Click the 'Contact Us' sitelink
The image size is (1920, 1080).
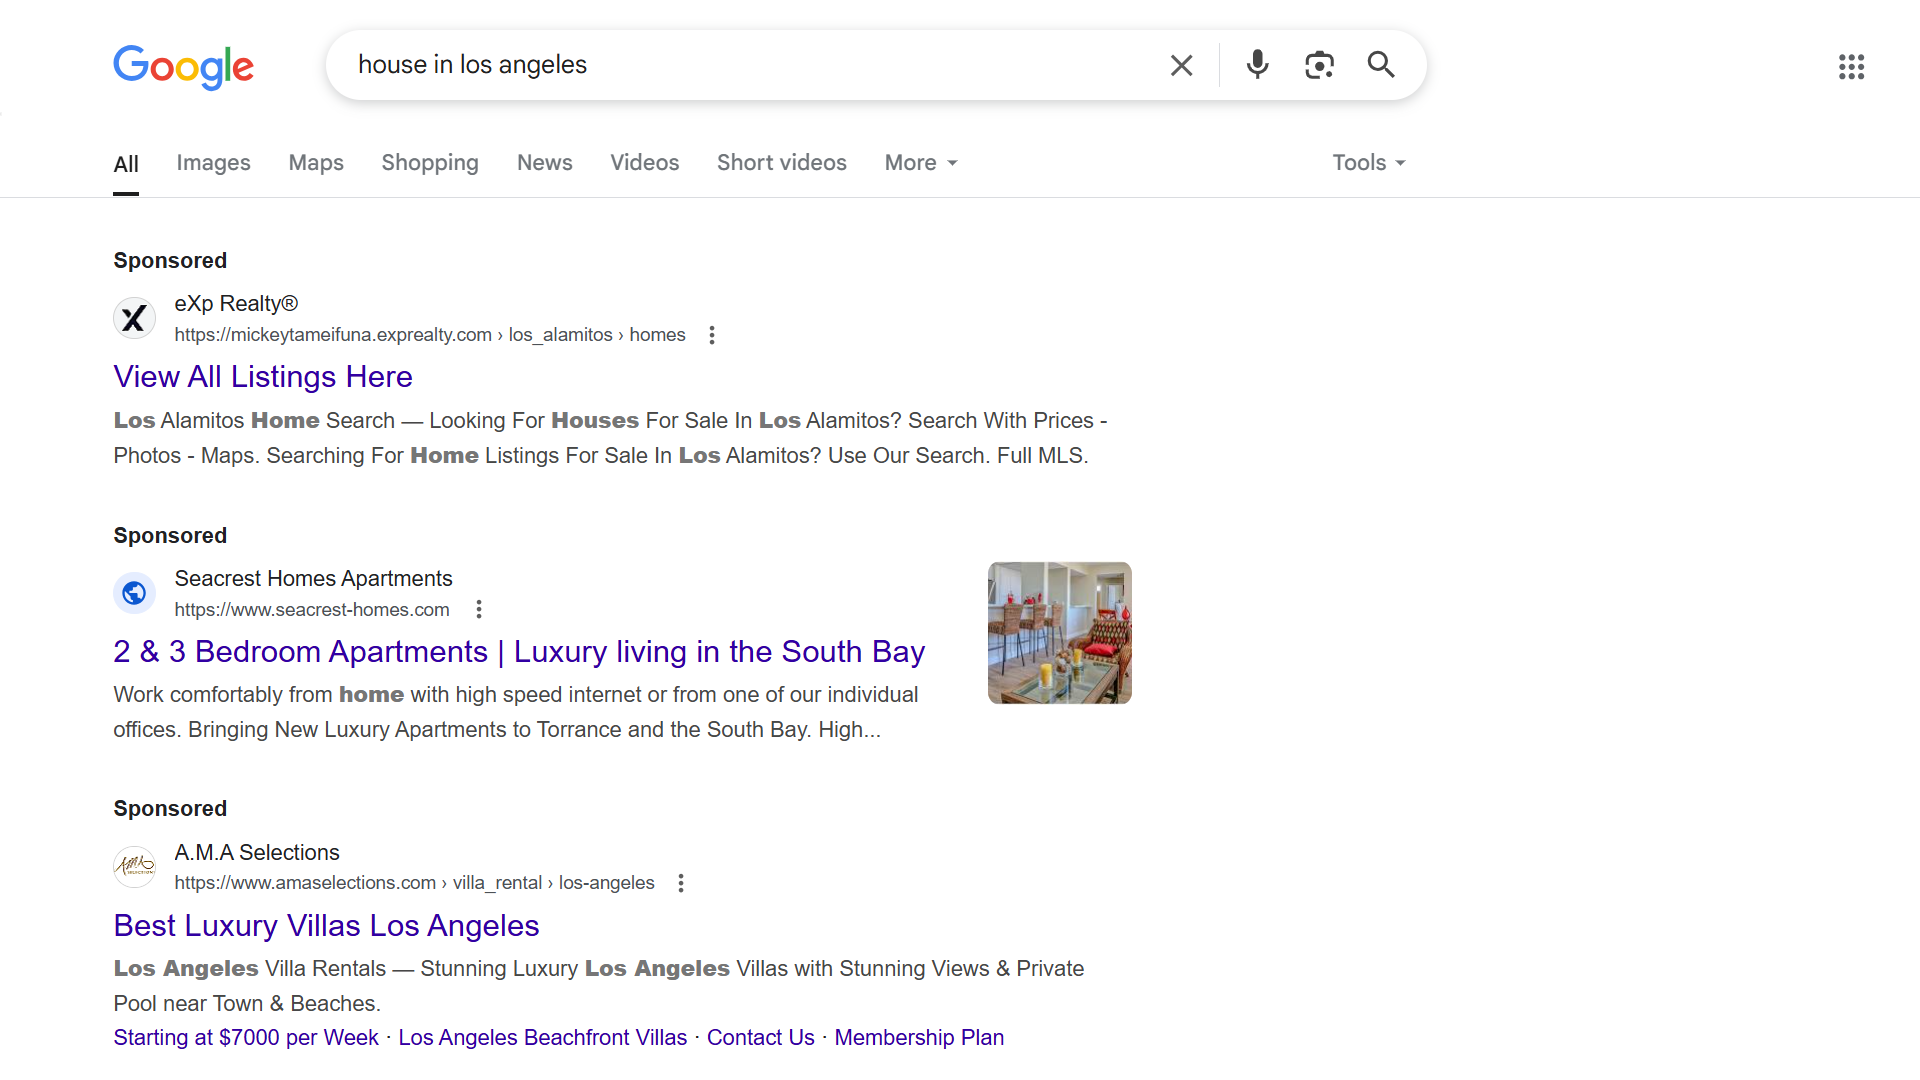[761, 1038]
